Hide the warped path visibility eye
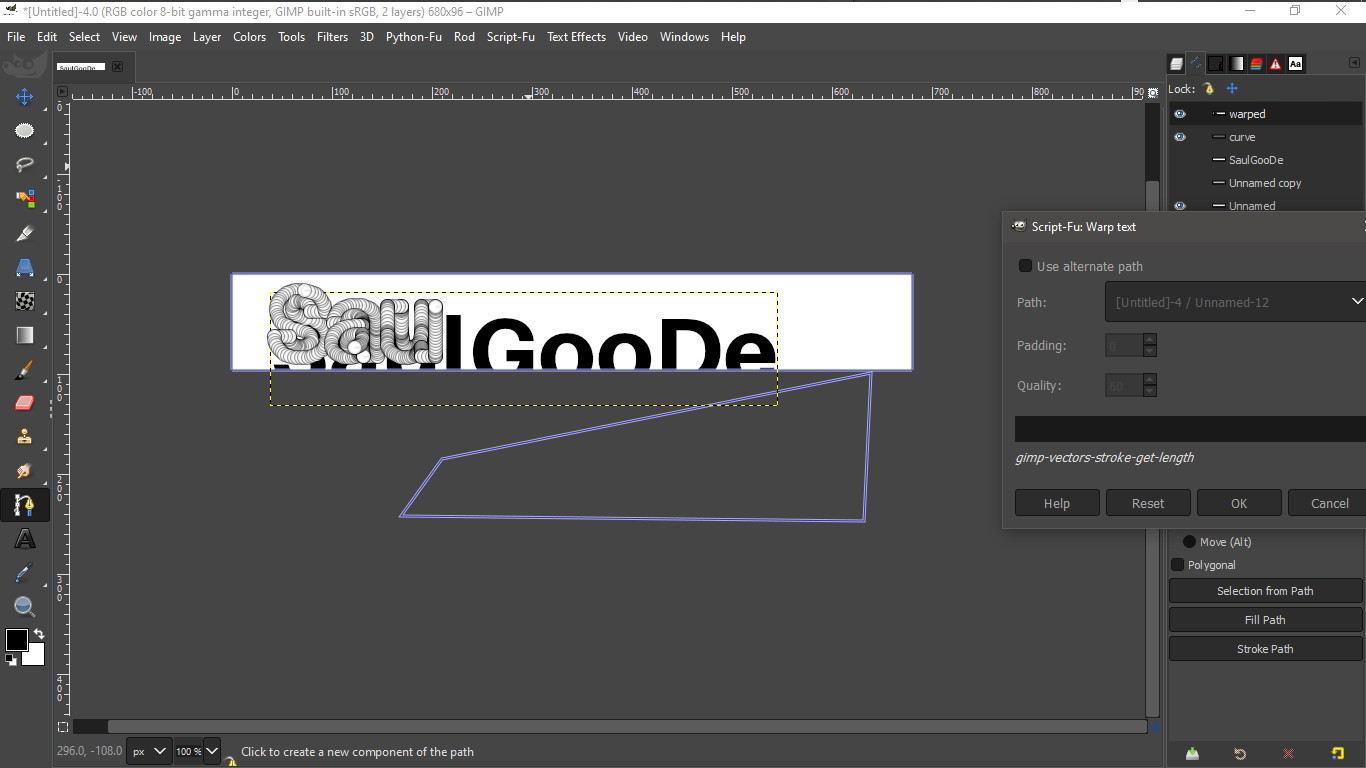This screenshot has width=1366, height=768. (1180, 114)
